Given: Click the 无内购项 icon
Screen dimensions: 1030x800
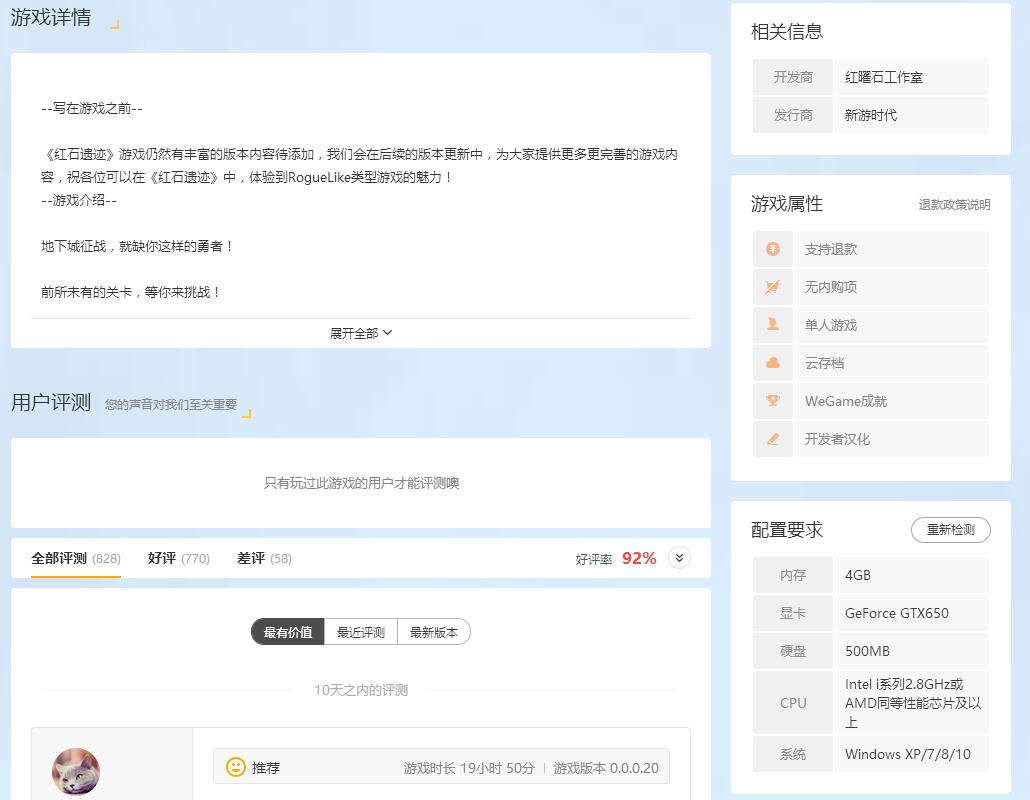Looking at the screenshot, I should tap(772, 286).
